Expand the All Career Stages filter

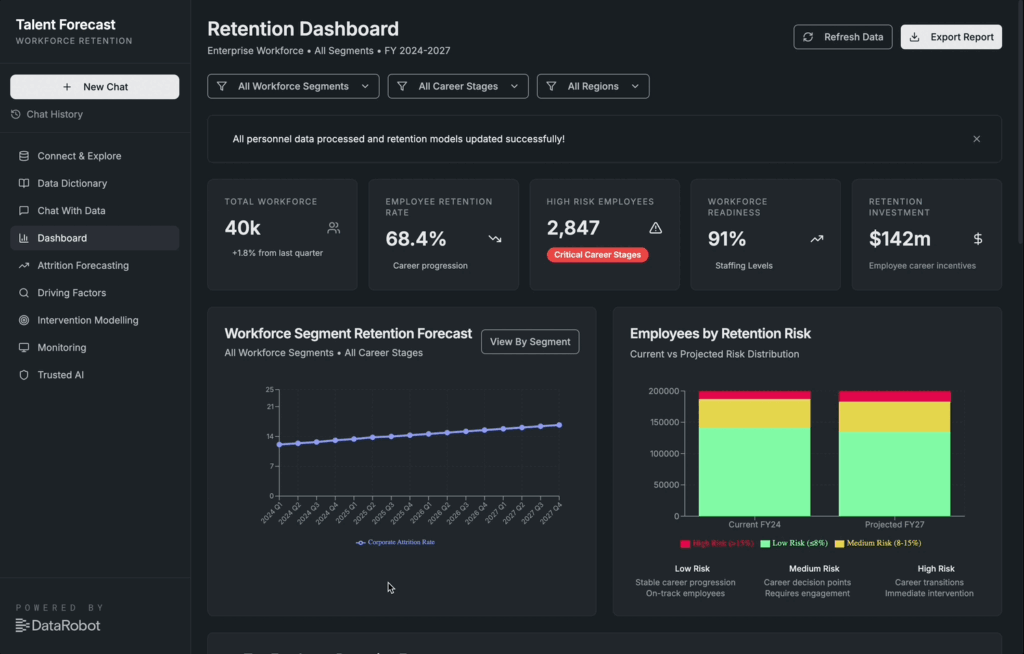tap(458, 87)
